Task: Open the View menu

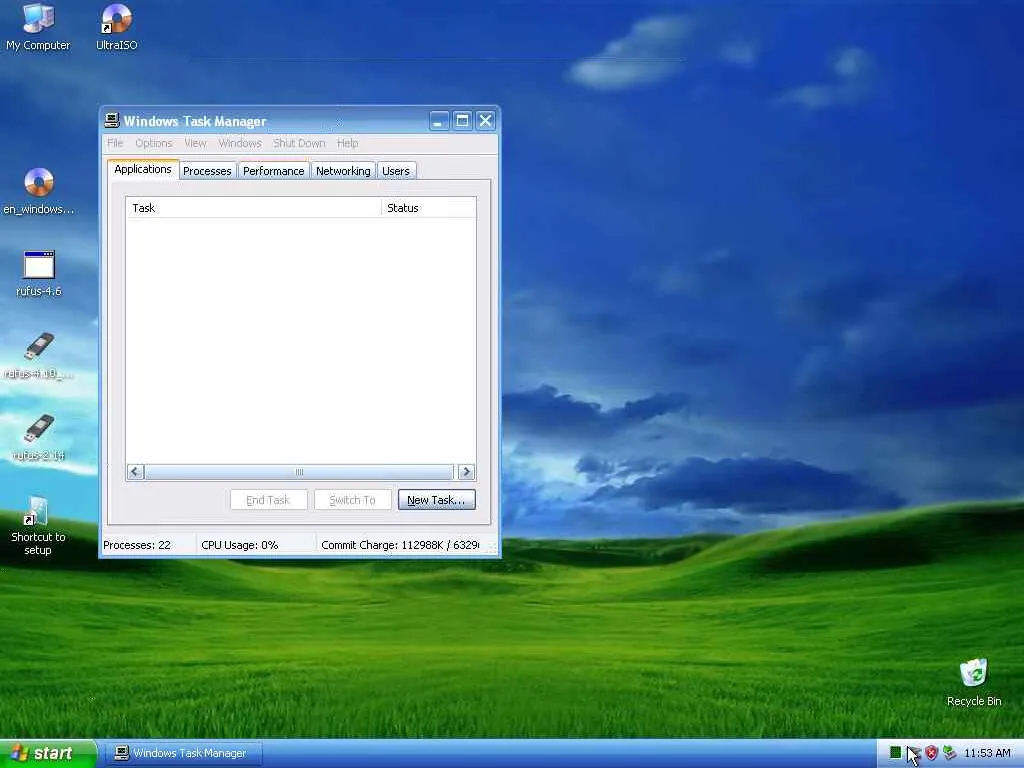Action: tap(195, 143)
